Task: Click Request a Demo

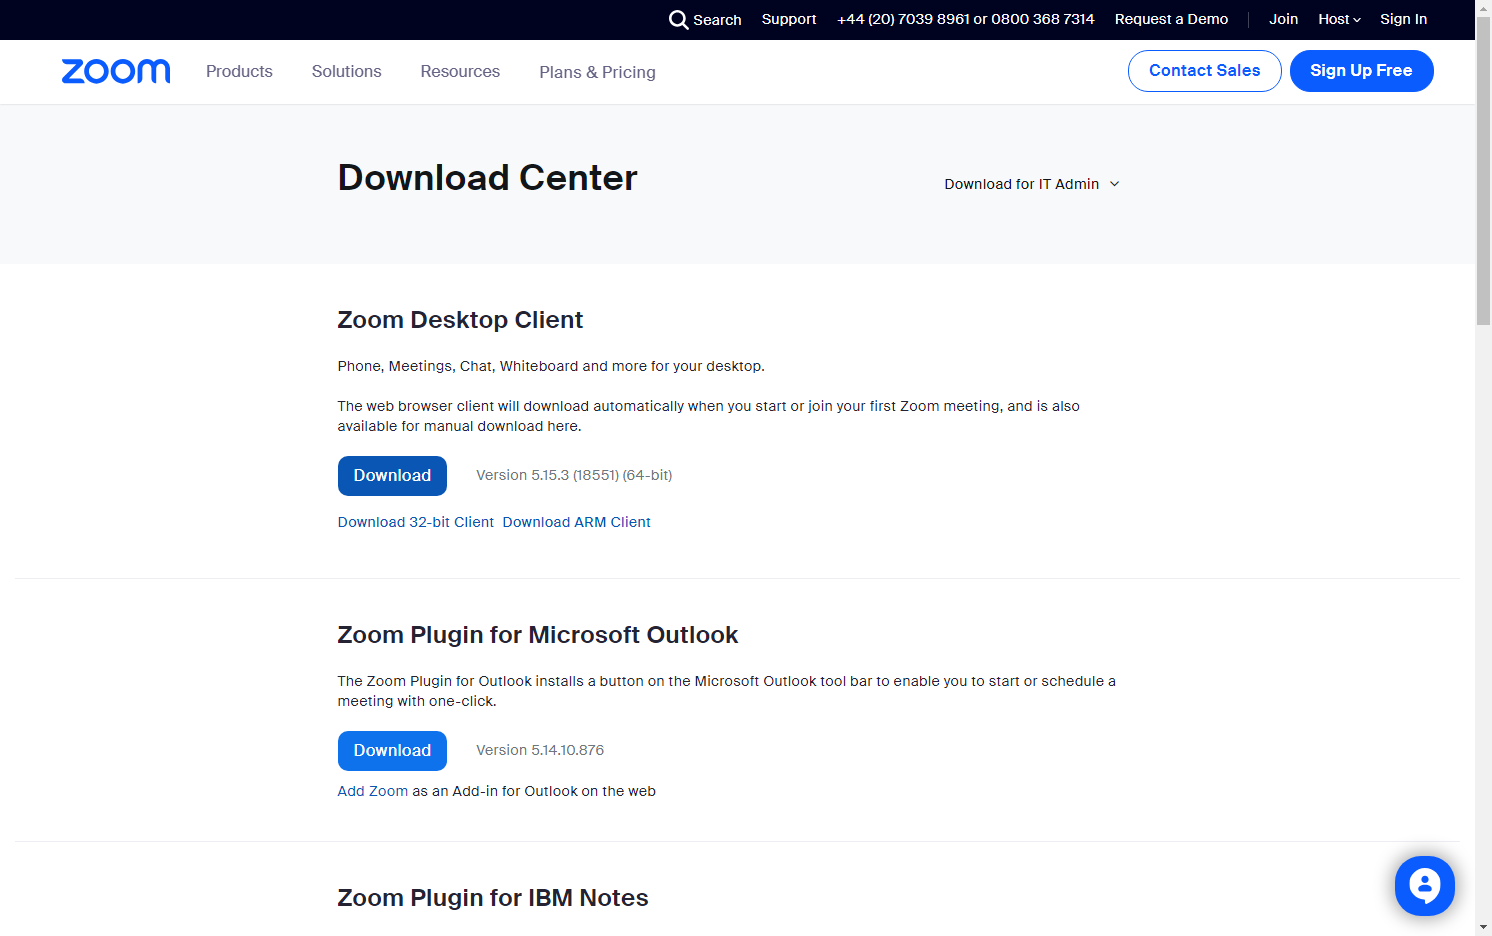Action: [x=1171, y=19]
